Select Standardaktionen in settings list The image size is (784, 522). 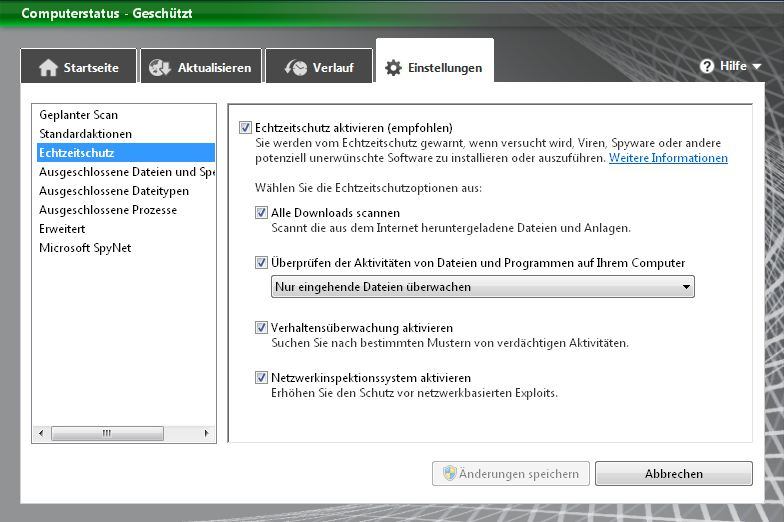pyautogui.click(x=126, y=134)
